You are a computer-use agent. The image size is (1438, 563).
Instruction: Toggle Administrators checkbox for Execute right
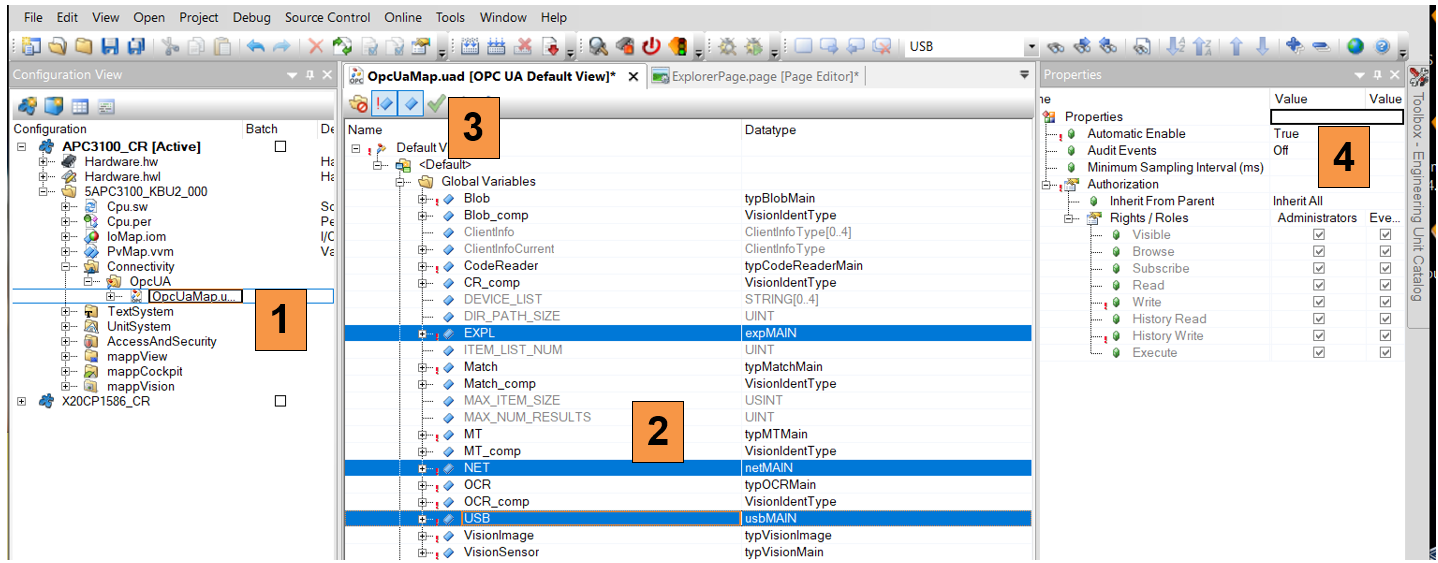tap(1319, 353)
